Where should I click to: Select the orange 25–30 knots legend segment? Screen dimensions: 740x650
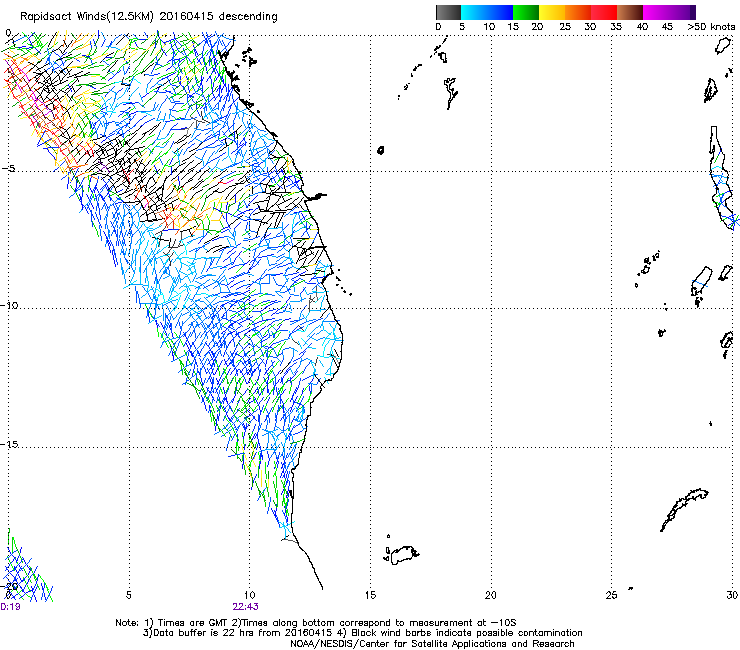pyautogui.click(x=578, y=12)
